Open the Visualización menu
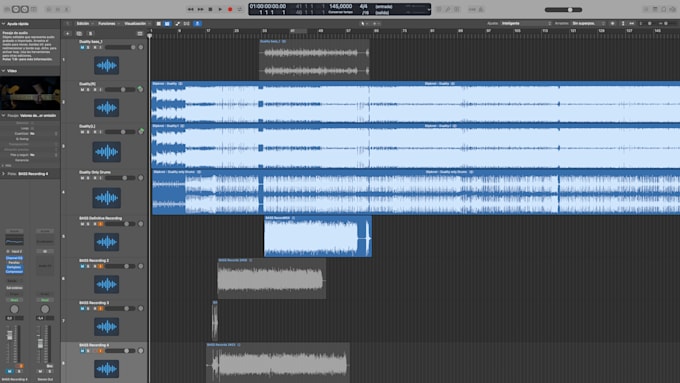This screenshot has width=680, height=383. click(137, 23)
